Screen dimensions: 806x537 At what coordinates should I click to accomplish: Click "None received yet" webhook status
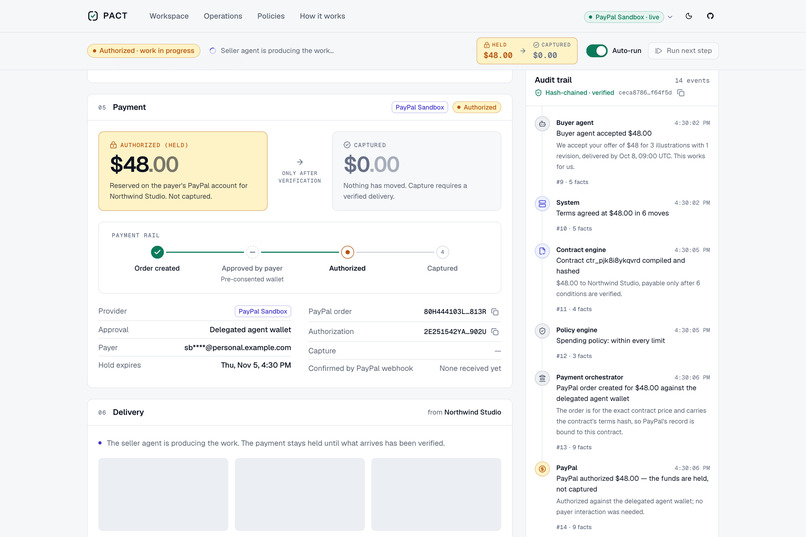pos(470,368)
